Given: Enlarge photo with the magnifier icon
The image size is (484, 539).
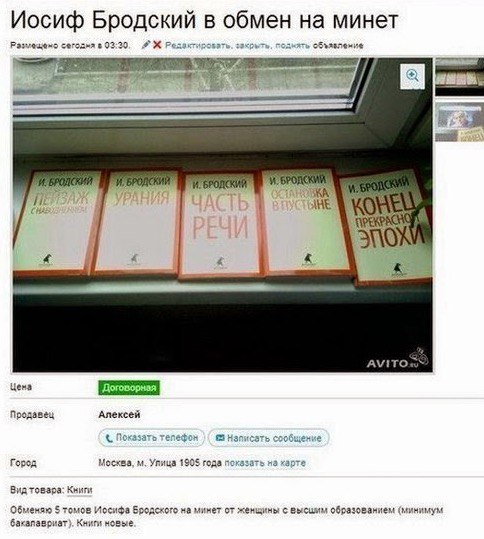Looking at the screenshot, I should point(412,76).
